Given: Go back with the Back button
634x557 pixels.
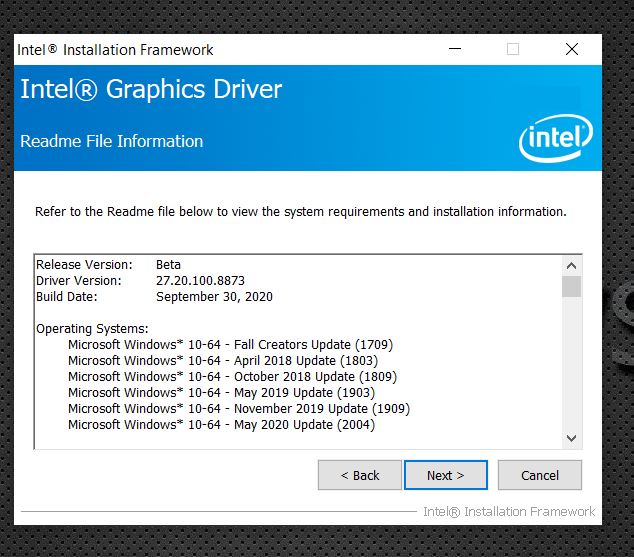Looking at the screenshot, I should 359,475.
